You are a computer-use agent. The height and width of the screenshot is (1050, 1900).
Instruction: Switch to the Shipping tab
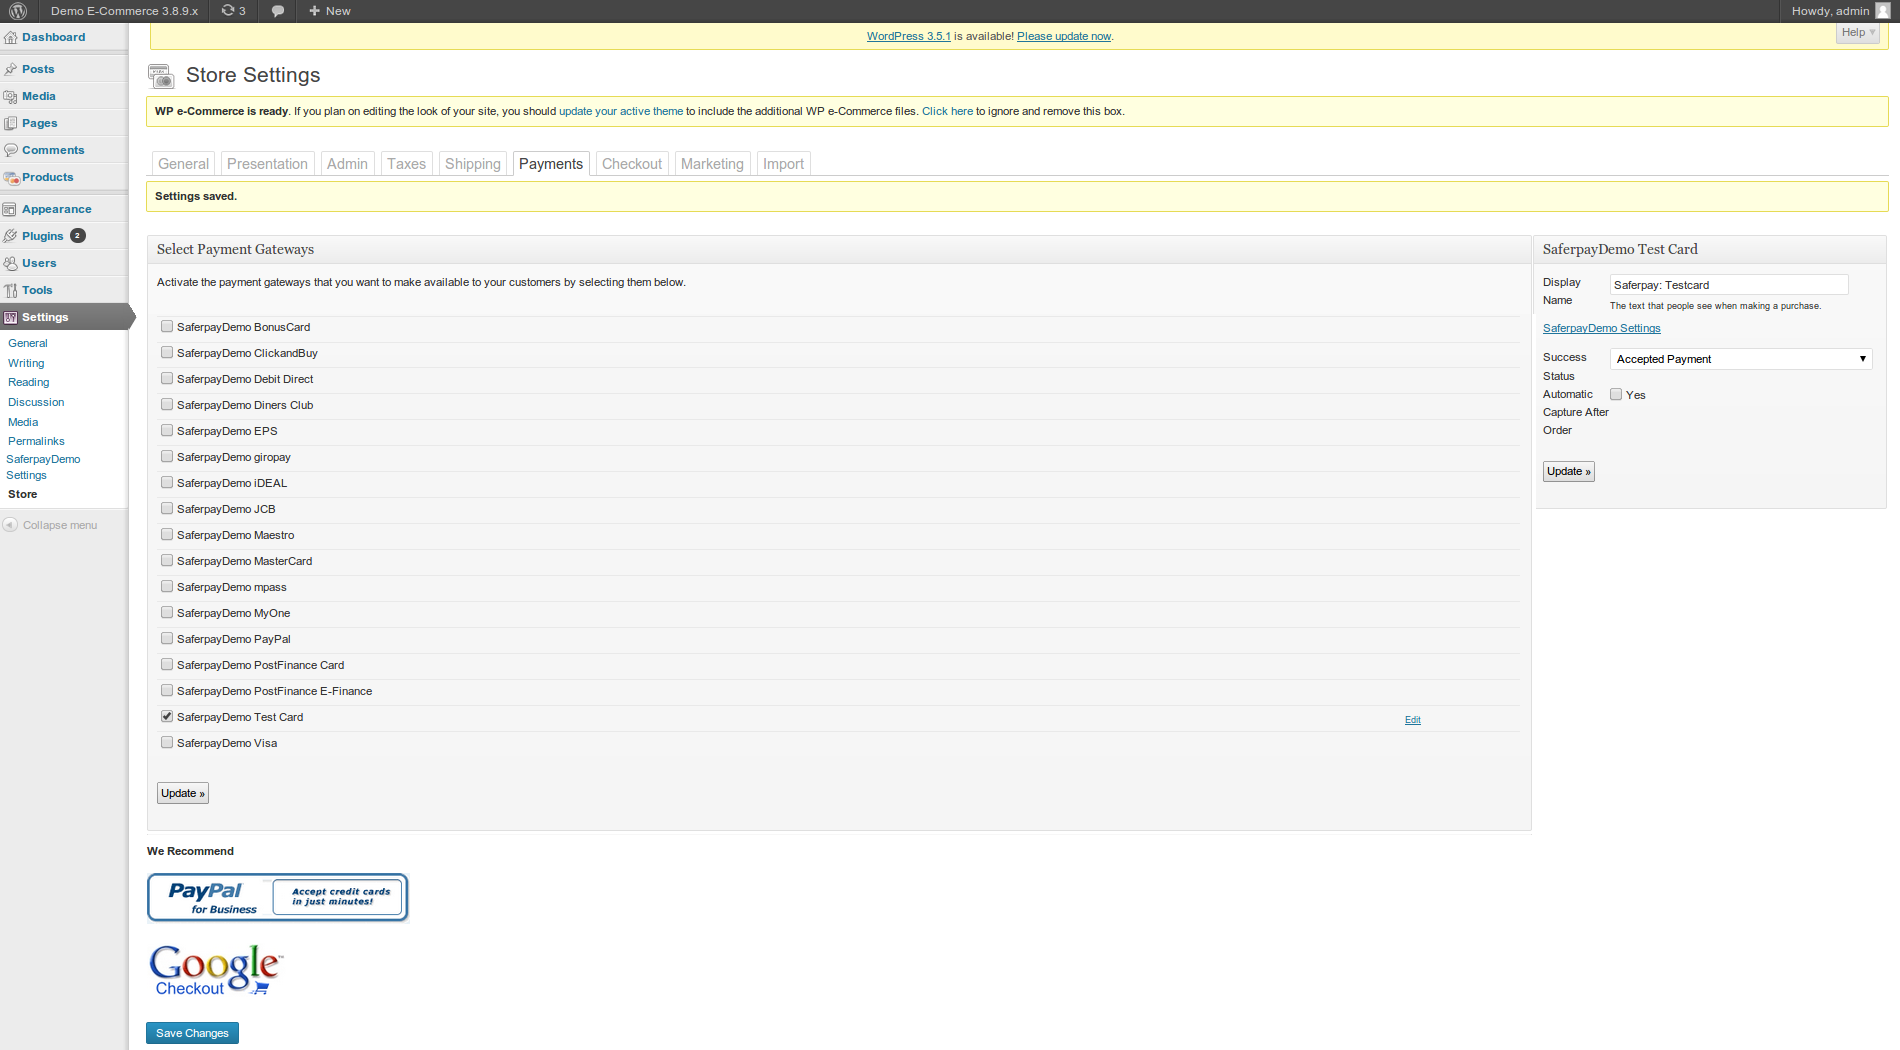pos(472,164)
